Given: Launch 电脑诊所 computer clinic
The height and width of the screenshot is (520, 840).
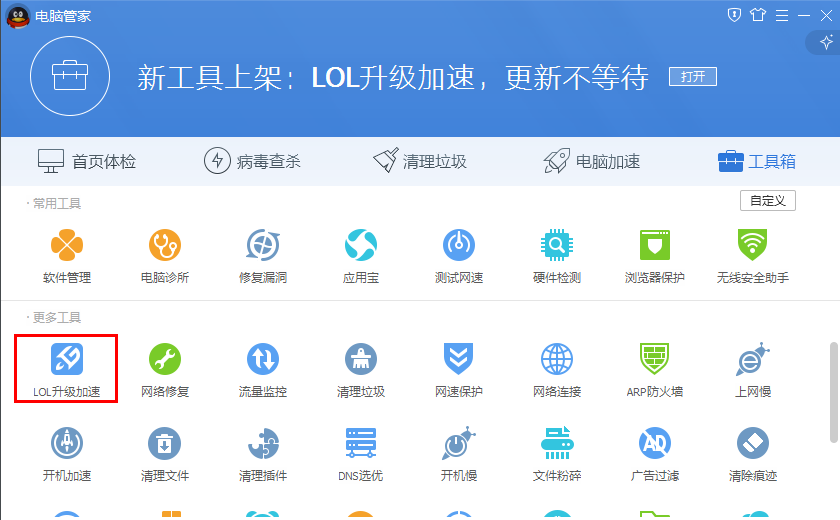Looking at the screenshot, I should (x=165, y=255).
